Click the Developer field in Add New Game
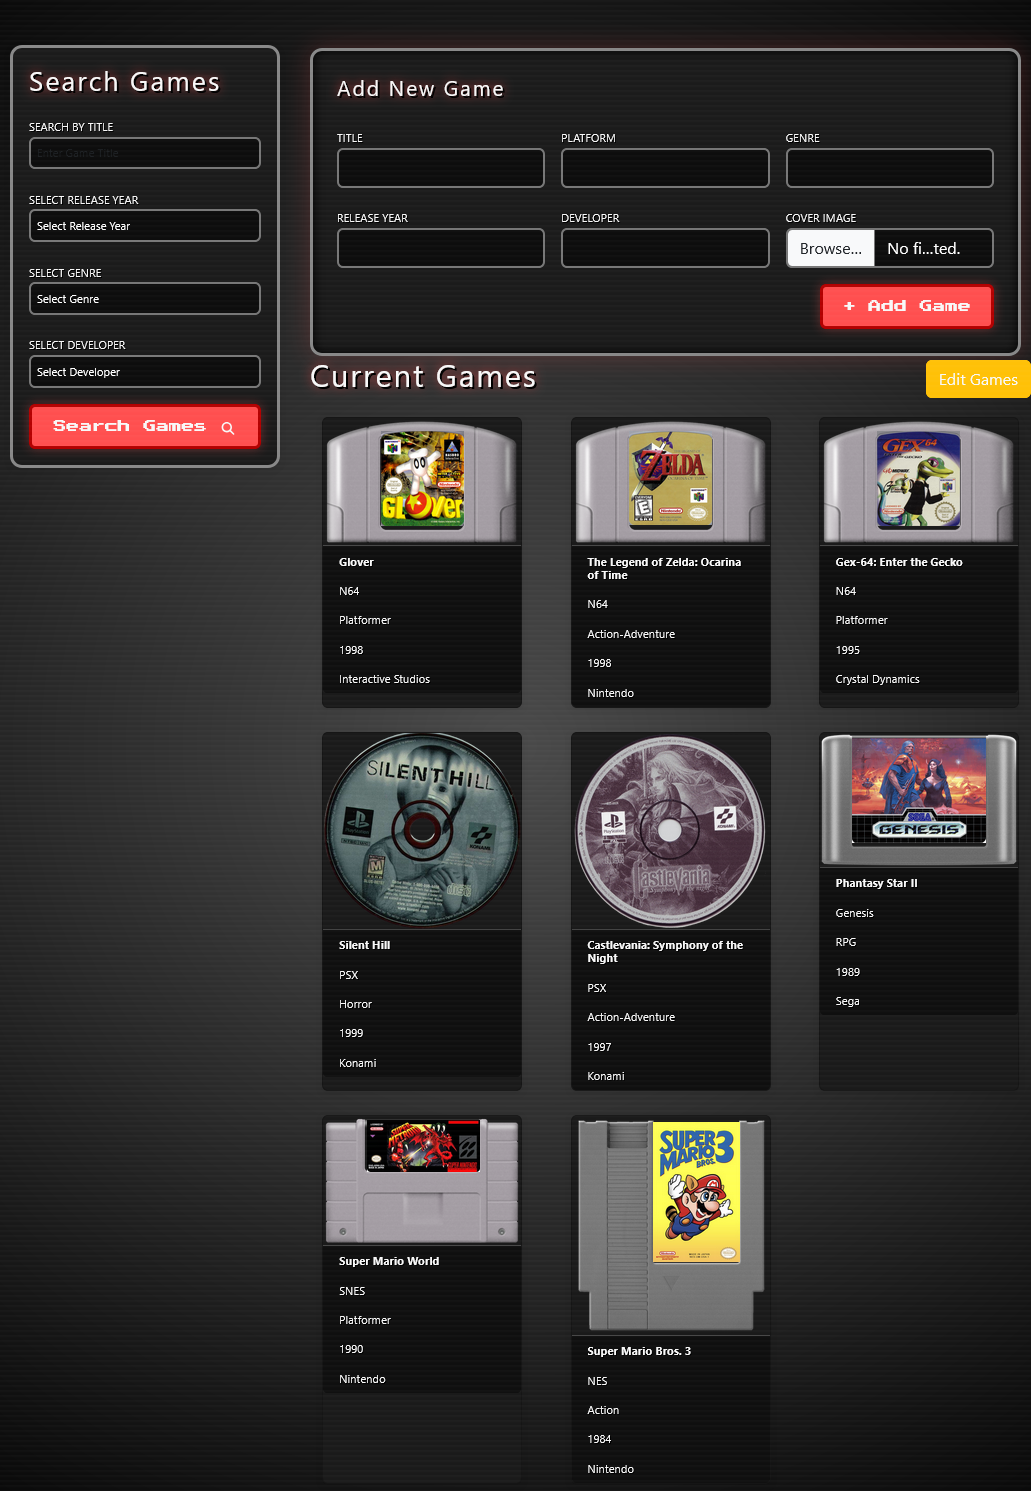The height and width of the screenshot is (1491, 1031). tap(665, 248)
